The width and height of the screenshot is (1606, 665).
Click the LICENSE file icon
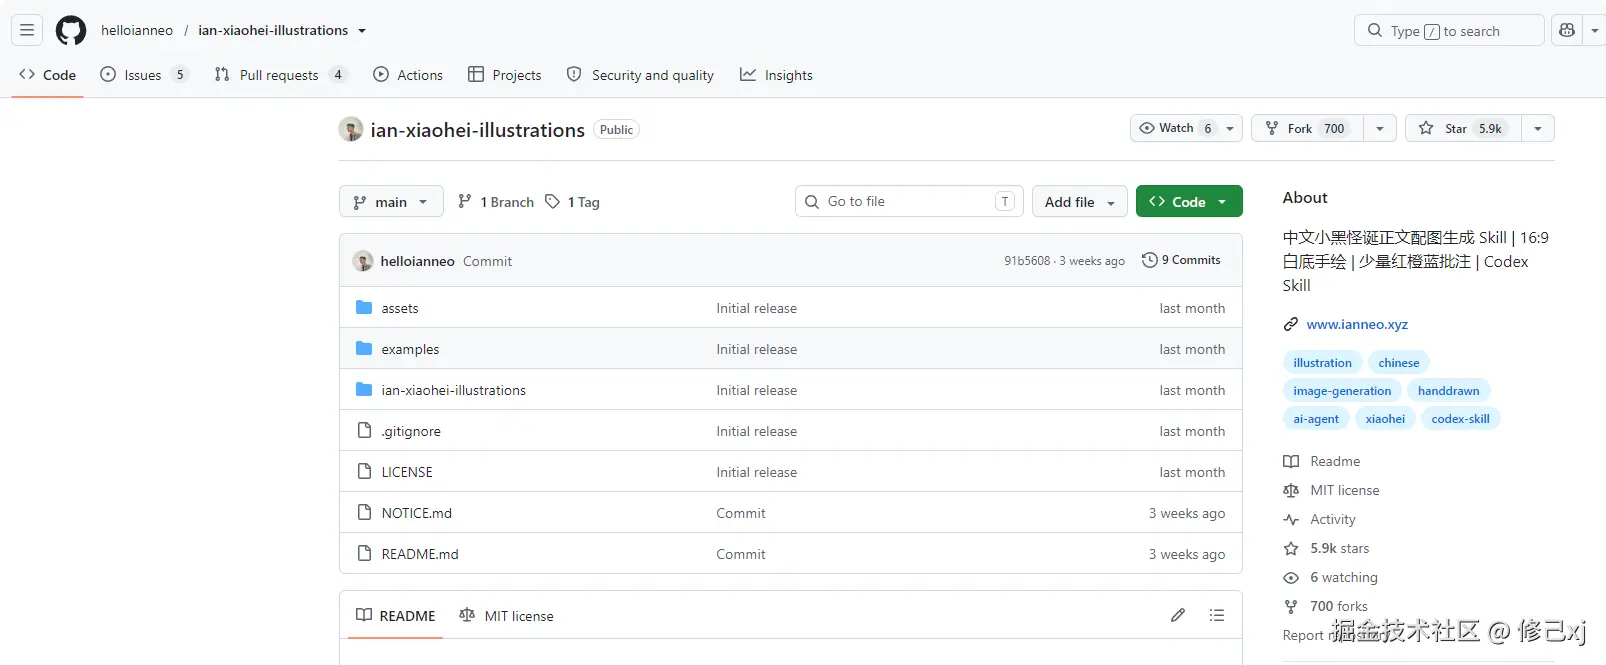pos(364,472)
